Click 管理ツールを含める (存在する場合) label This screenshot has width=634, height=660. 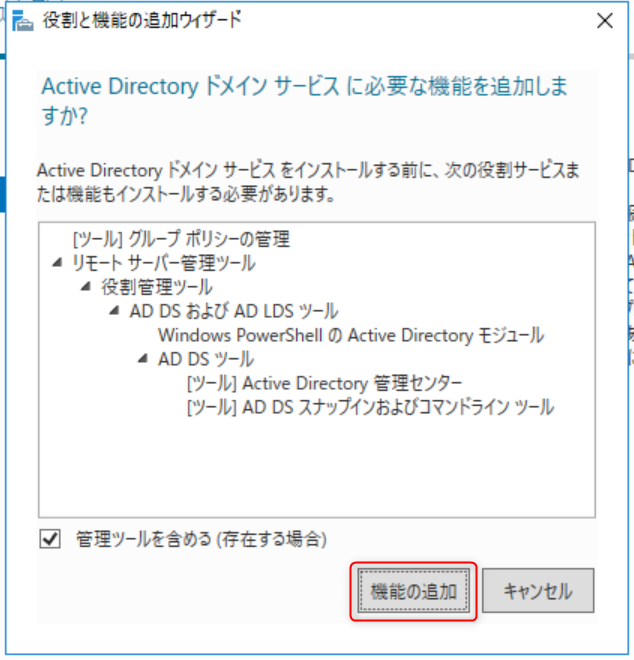coord(201,539)
